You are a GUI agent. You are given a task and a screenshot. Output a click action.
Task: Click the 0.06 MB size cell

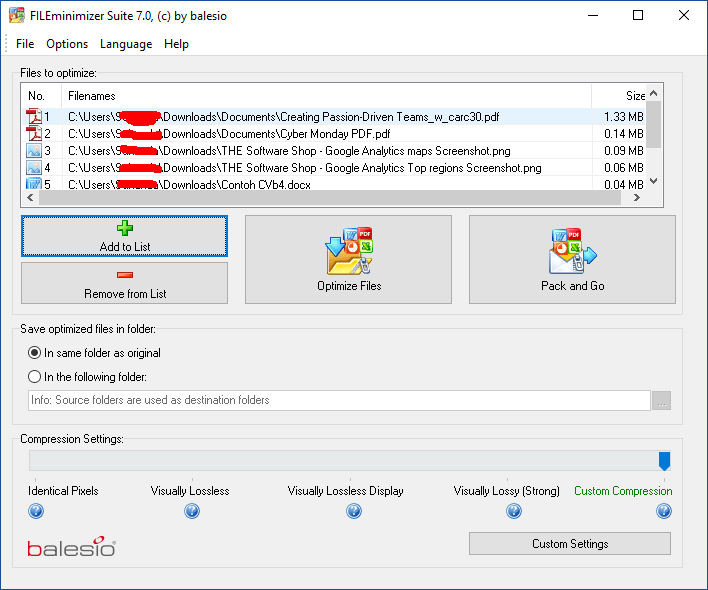click(x=624, y=167)
